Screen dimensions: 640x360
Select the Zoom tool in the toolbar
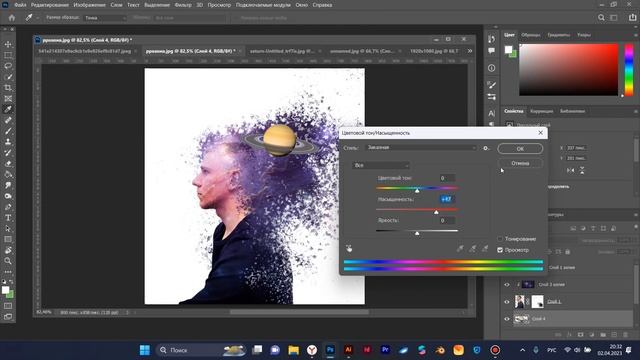pyautogui.click(x=8, y=261)
